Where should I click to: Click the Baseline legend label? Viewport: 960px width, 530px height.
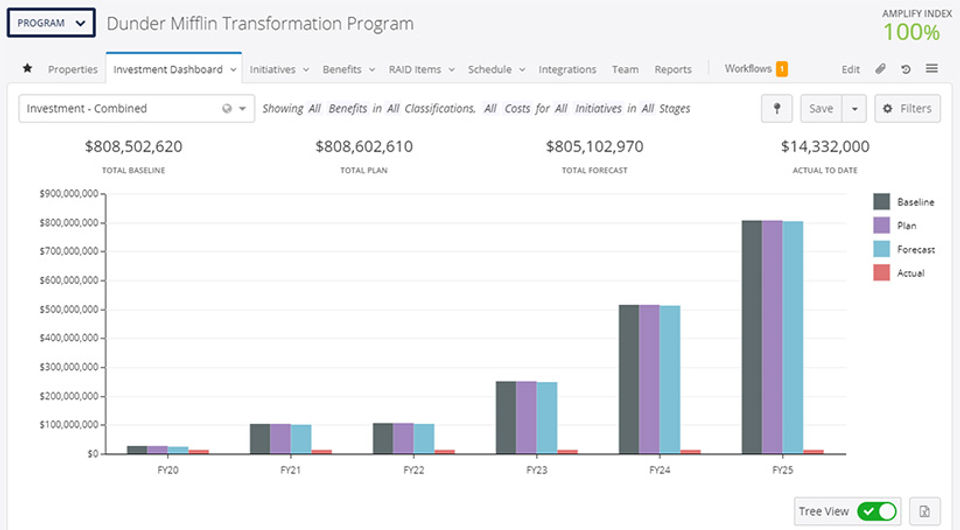pyautogui.click(x=915, y=202)
